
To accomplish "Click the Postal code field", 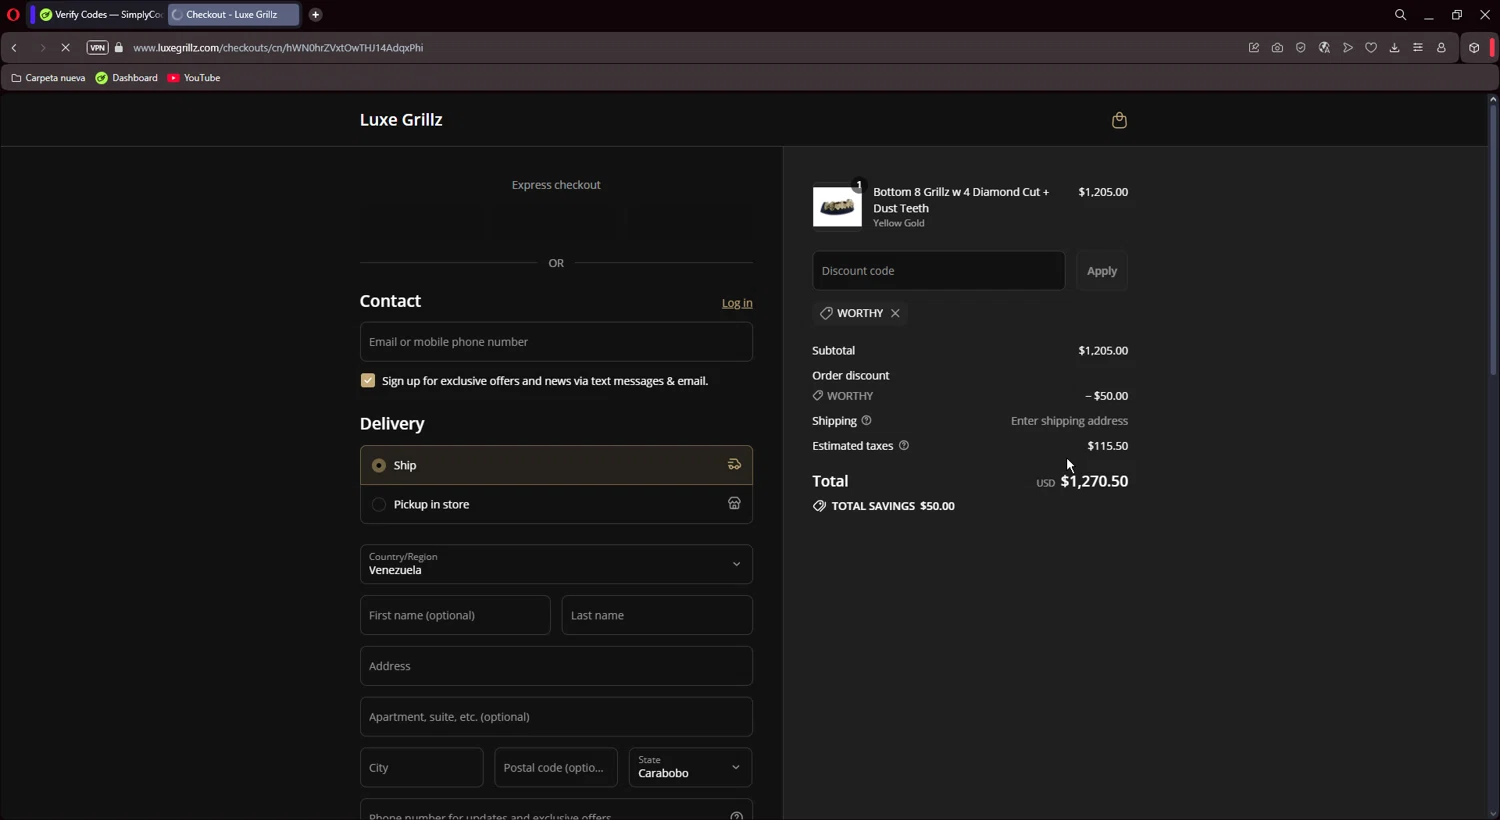I will pos(556,768).
